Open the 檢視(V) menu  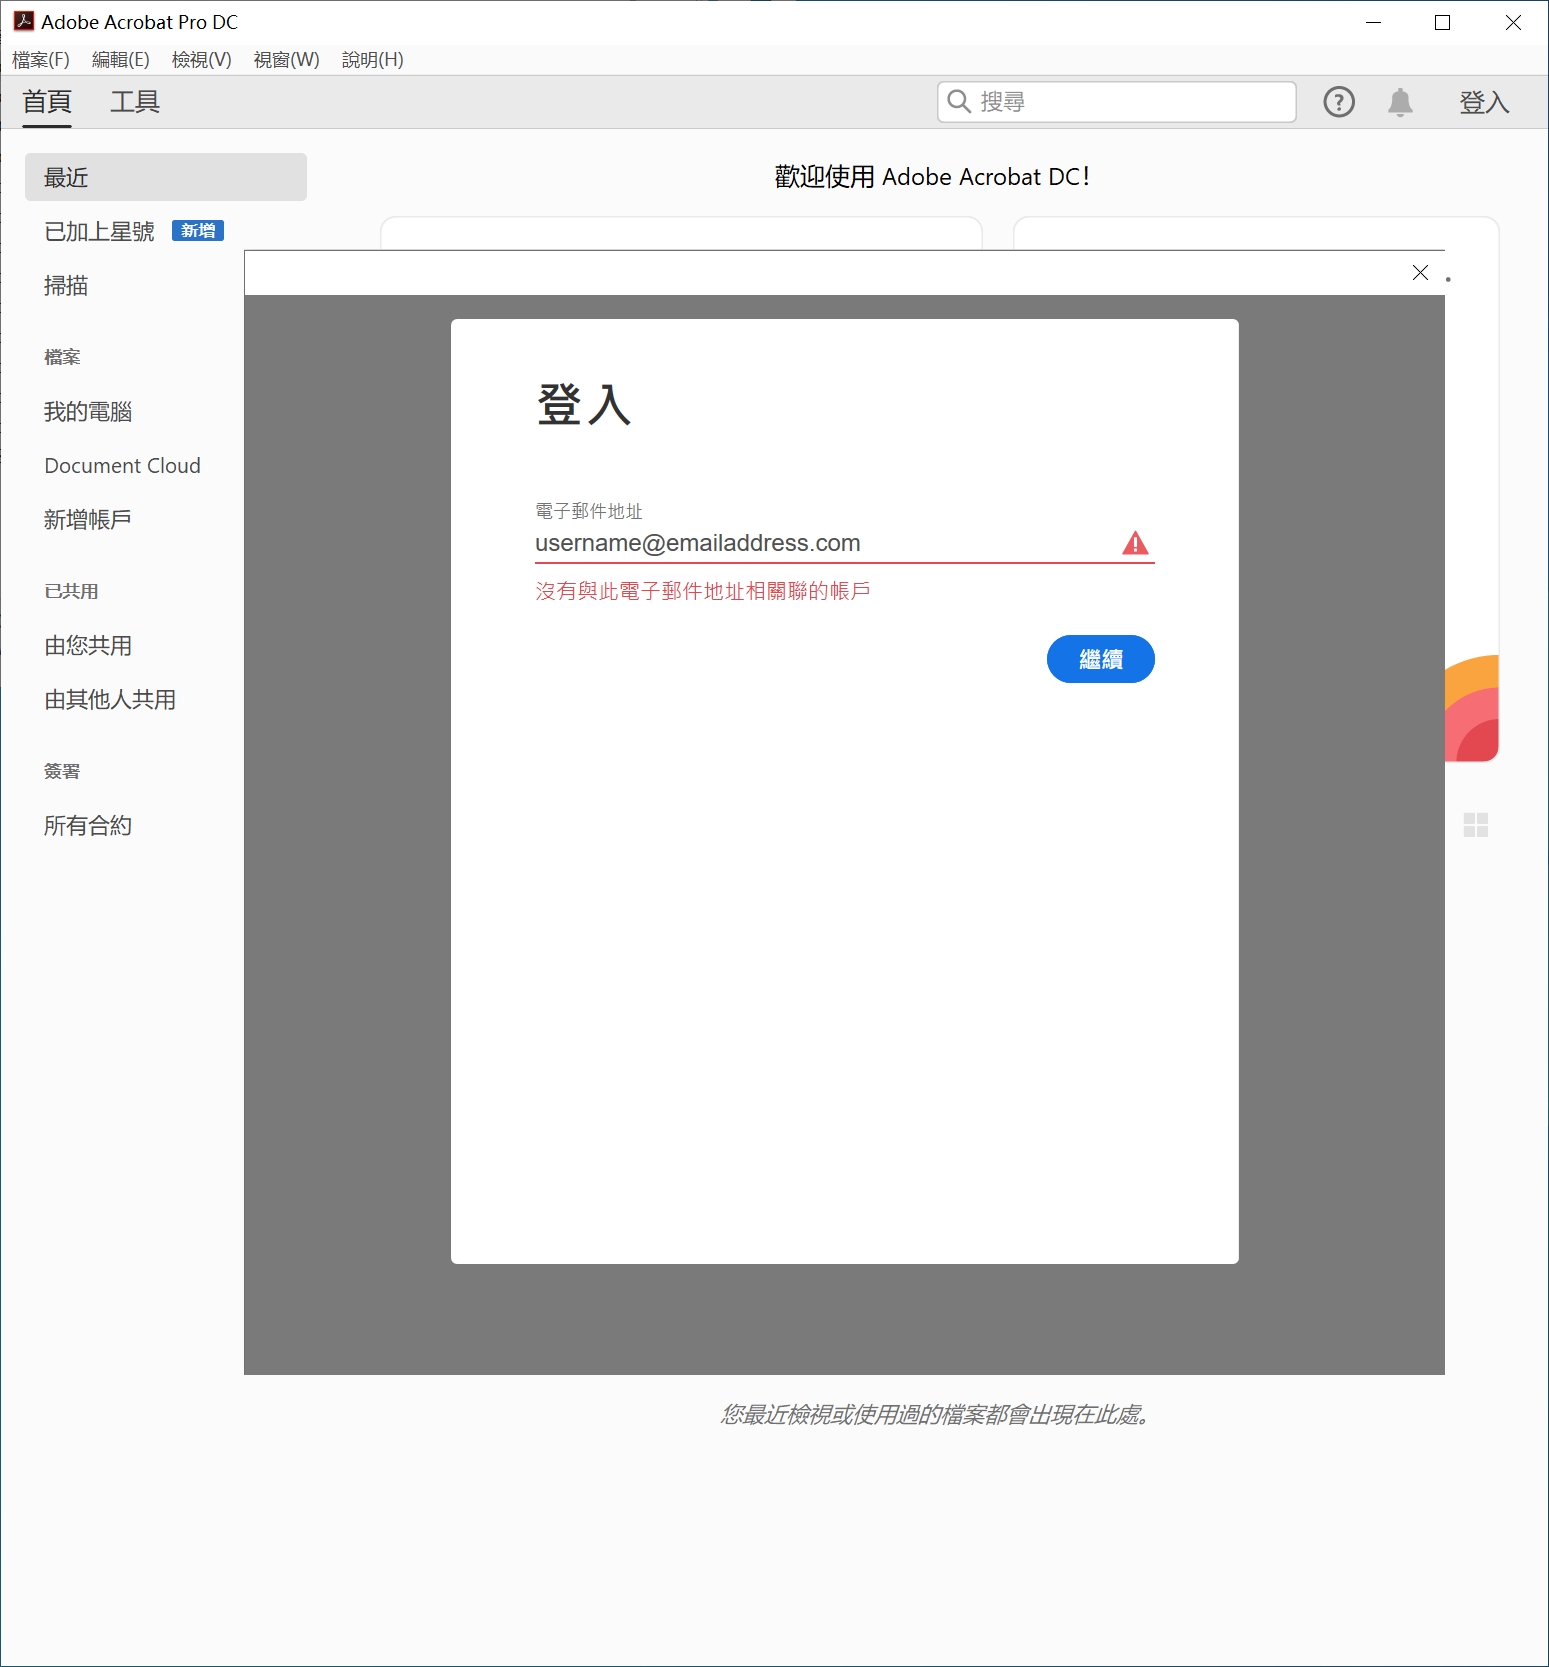[x=202, y=60]
